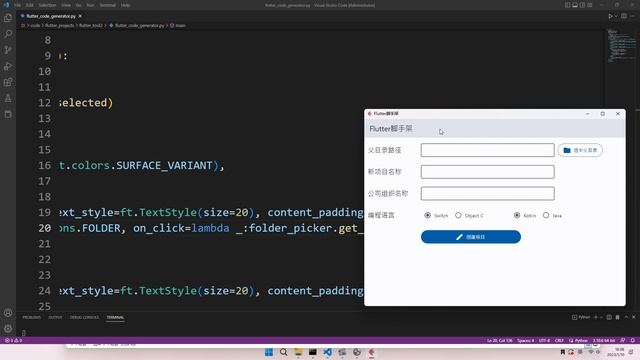Screen dimensions: 640x360
Task: Open the terminal app in the taskbar
Action: point(313,352)
